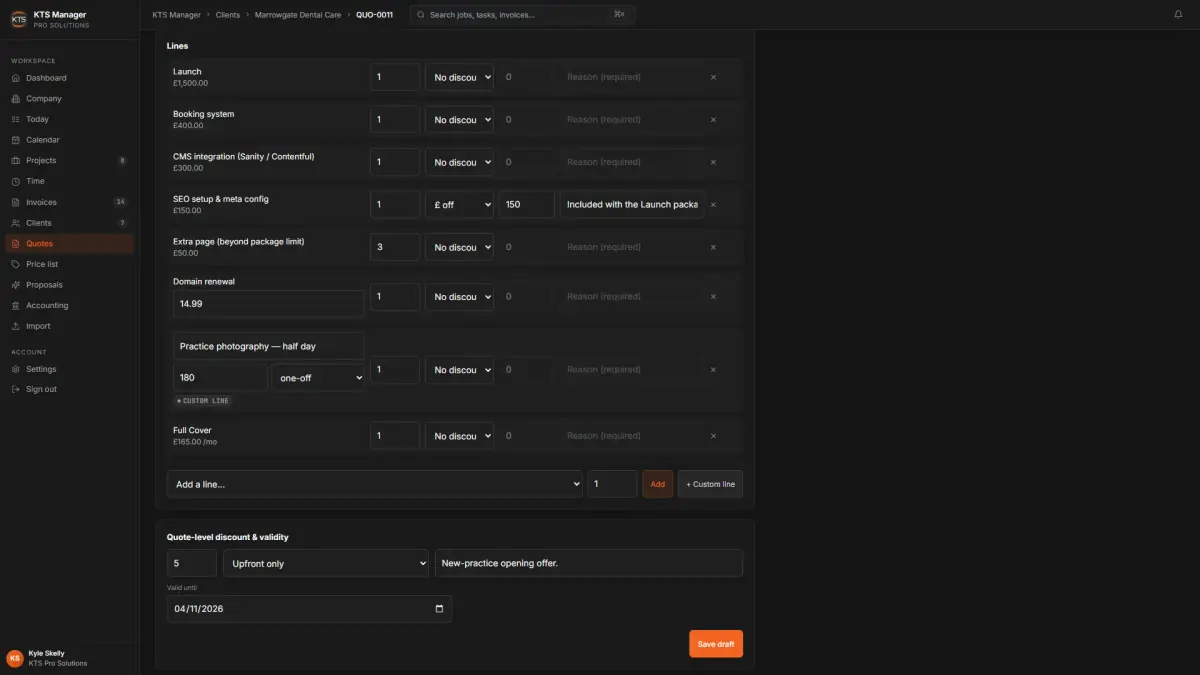Open Settings under Account
Screen dimensions: 1200x675
[x=69, y=369]
